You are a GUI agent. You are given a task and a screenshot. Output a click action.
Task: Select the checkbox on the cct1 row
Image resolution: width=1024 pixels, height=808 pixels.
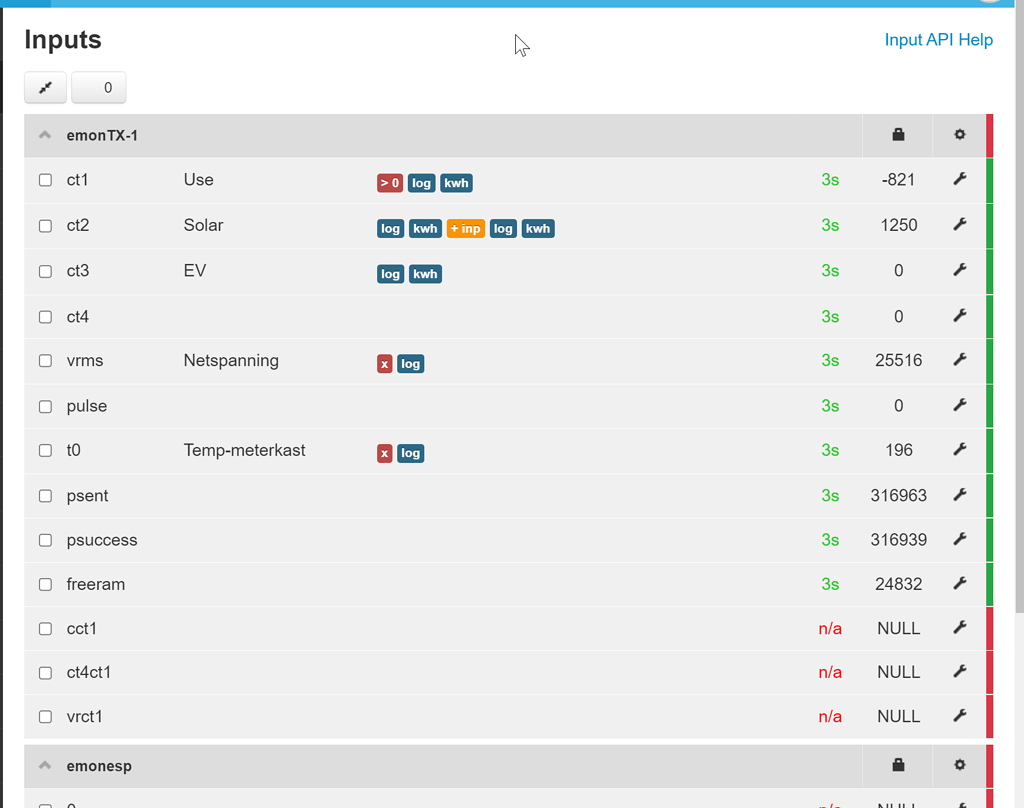pyautogui.click(x=45, y=628)
